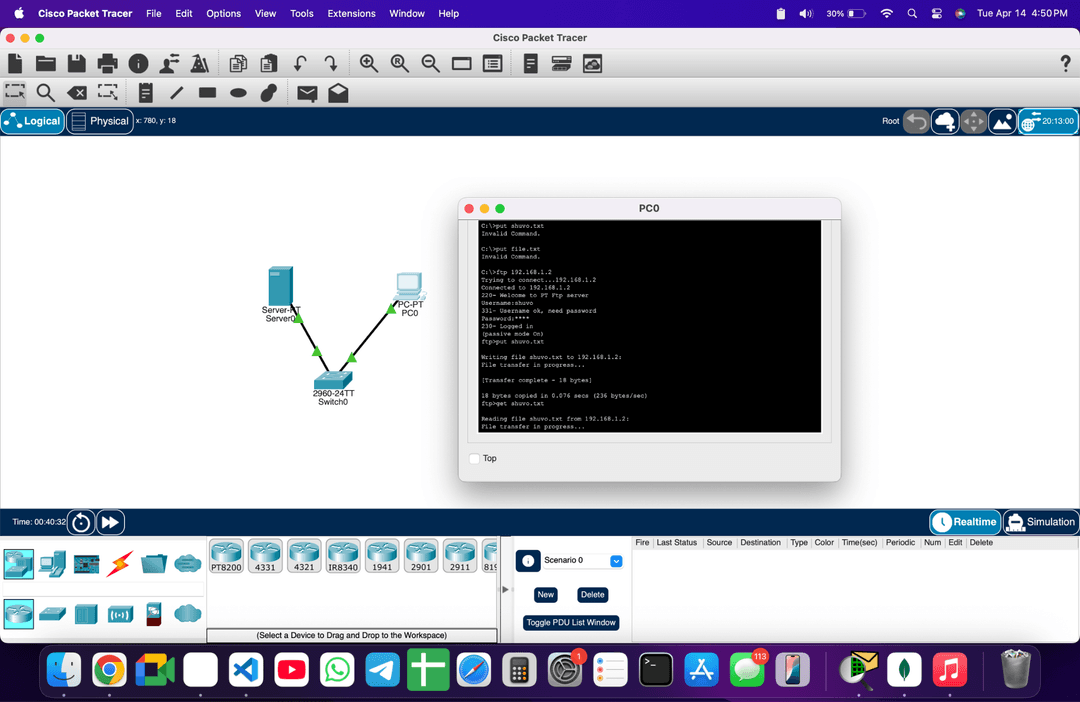The image size is (1080, 702).
Task: Reset the zoom level with the Zoom Reset icon
Action: pyautogui.click(x=399, y=64)
